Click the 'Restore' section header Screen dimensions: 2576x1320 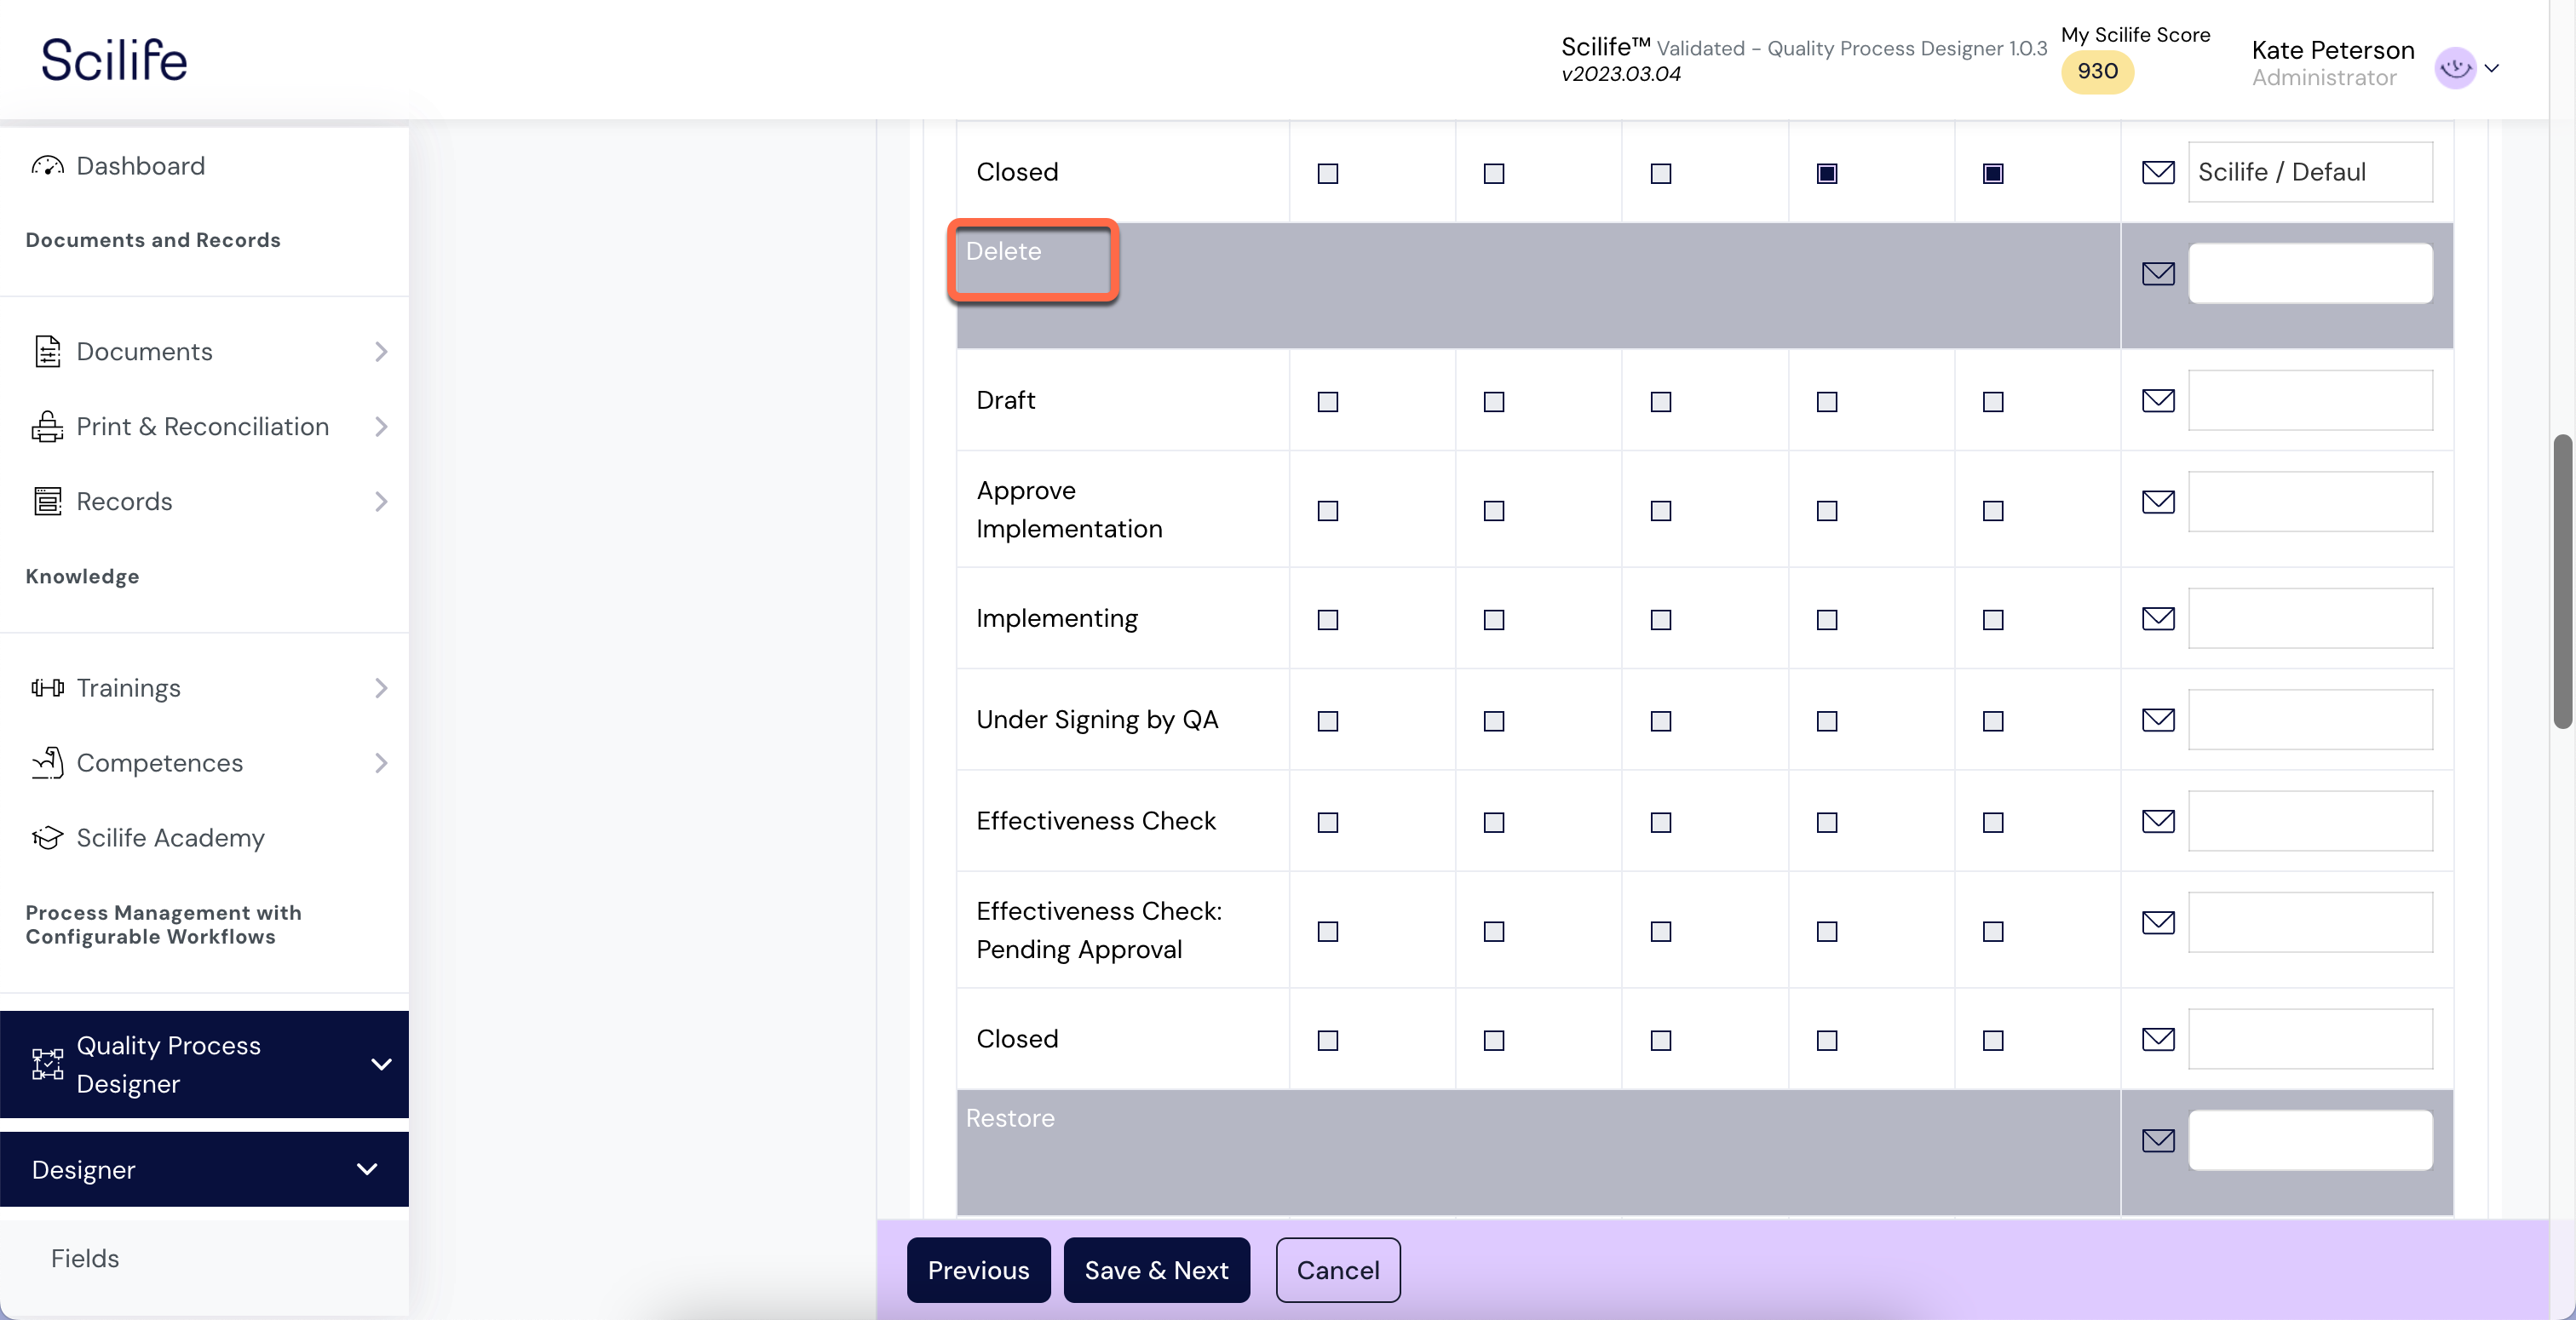(1010, 1118)
